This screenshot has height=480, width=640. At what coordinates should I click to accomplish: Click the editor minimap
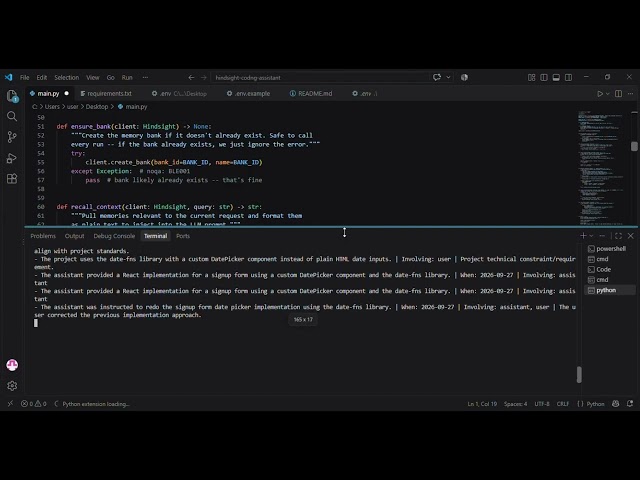click(x=603, y=167)
